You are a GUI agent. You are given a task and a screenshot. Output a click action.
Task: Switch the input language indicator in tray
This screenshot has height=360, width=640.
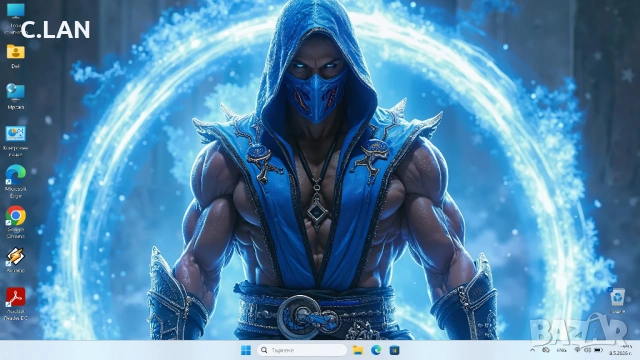coord(562,350)
